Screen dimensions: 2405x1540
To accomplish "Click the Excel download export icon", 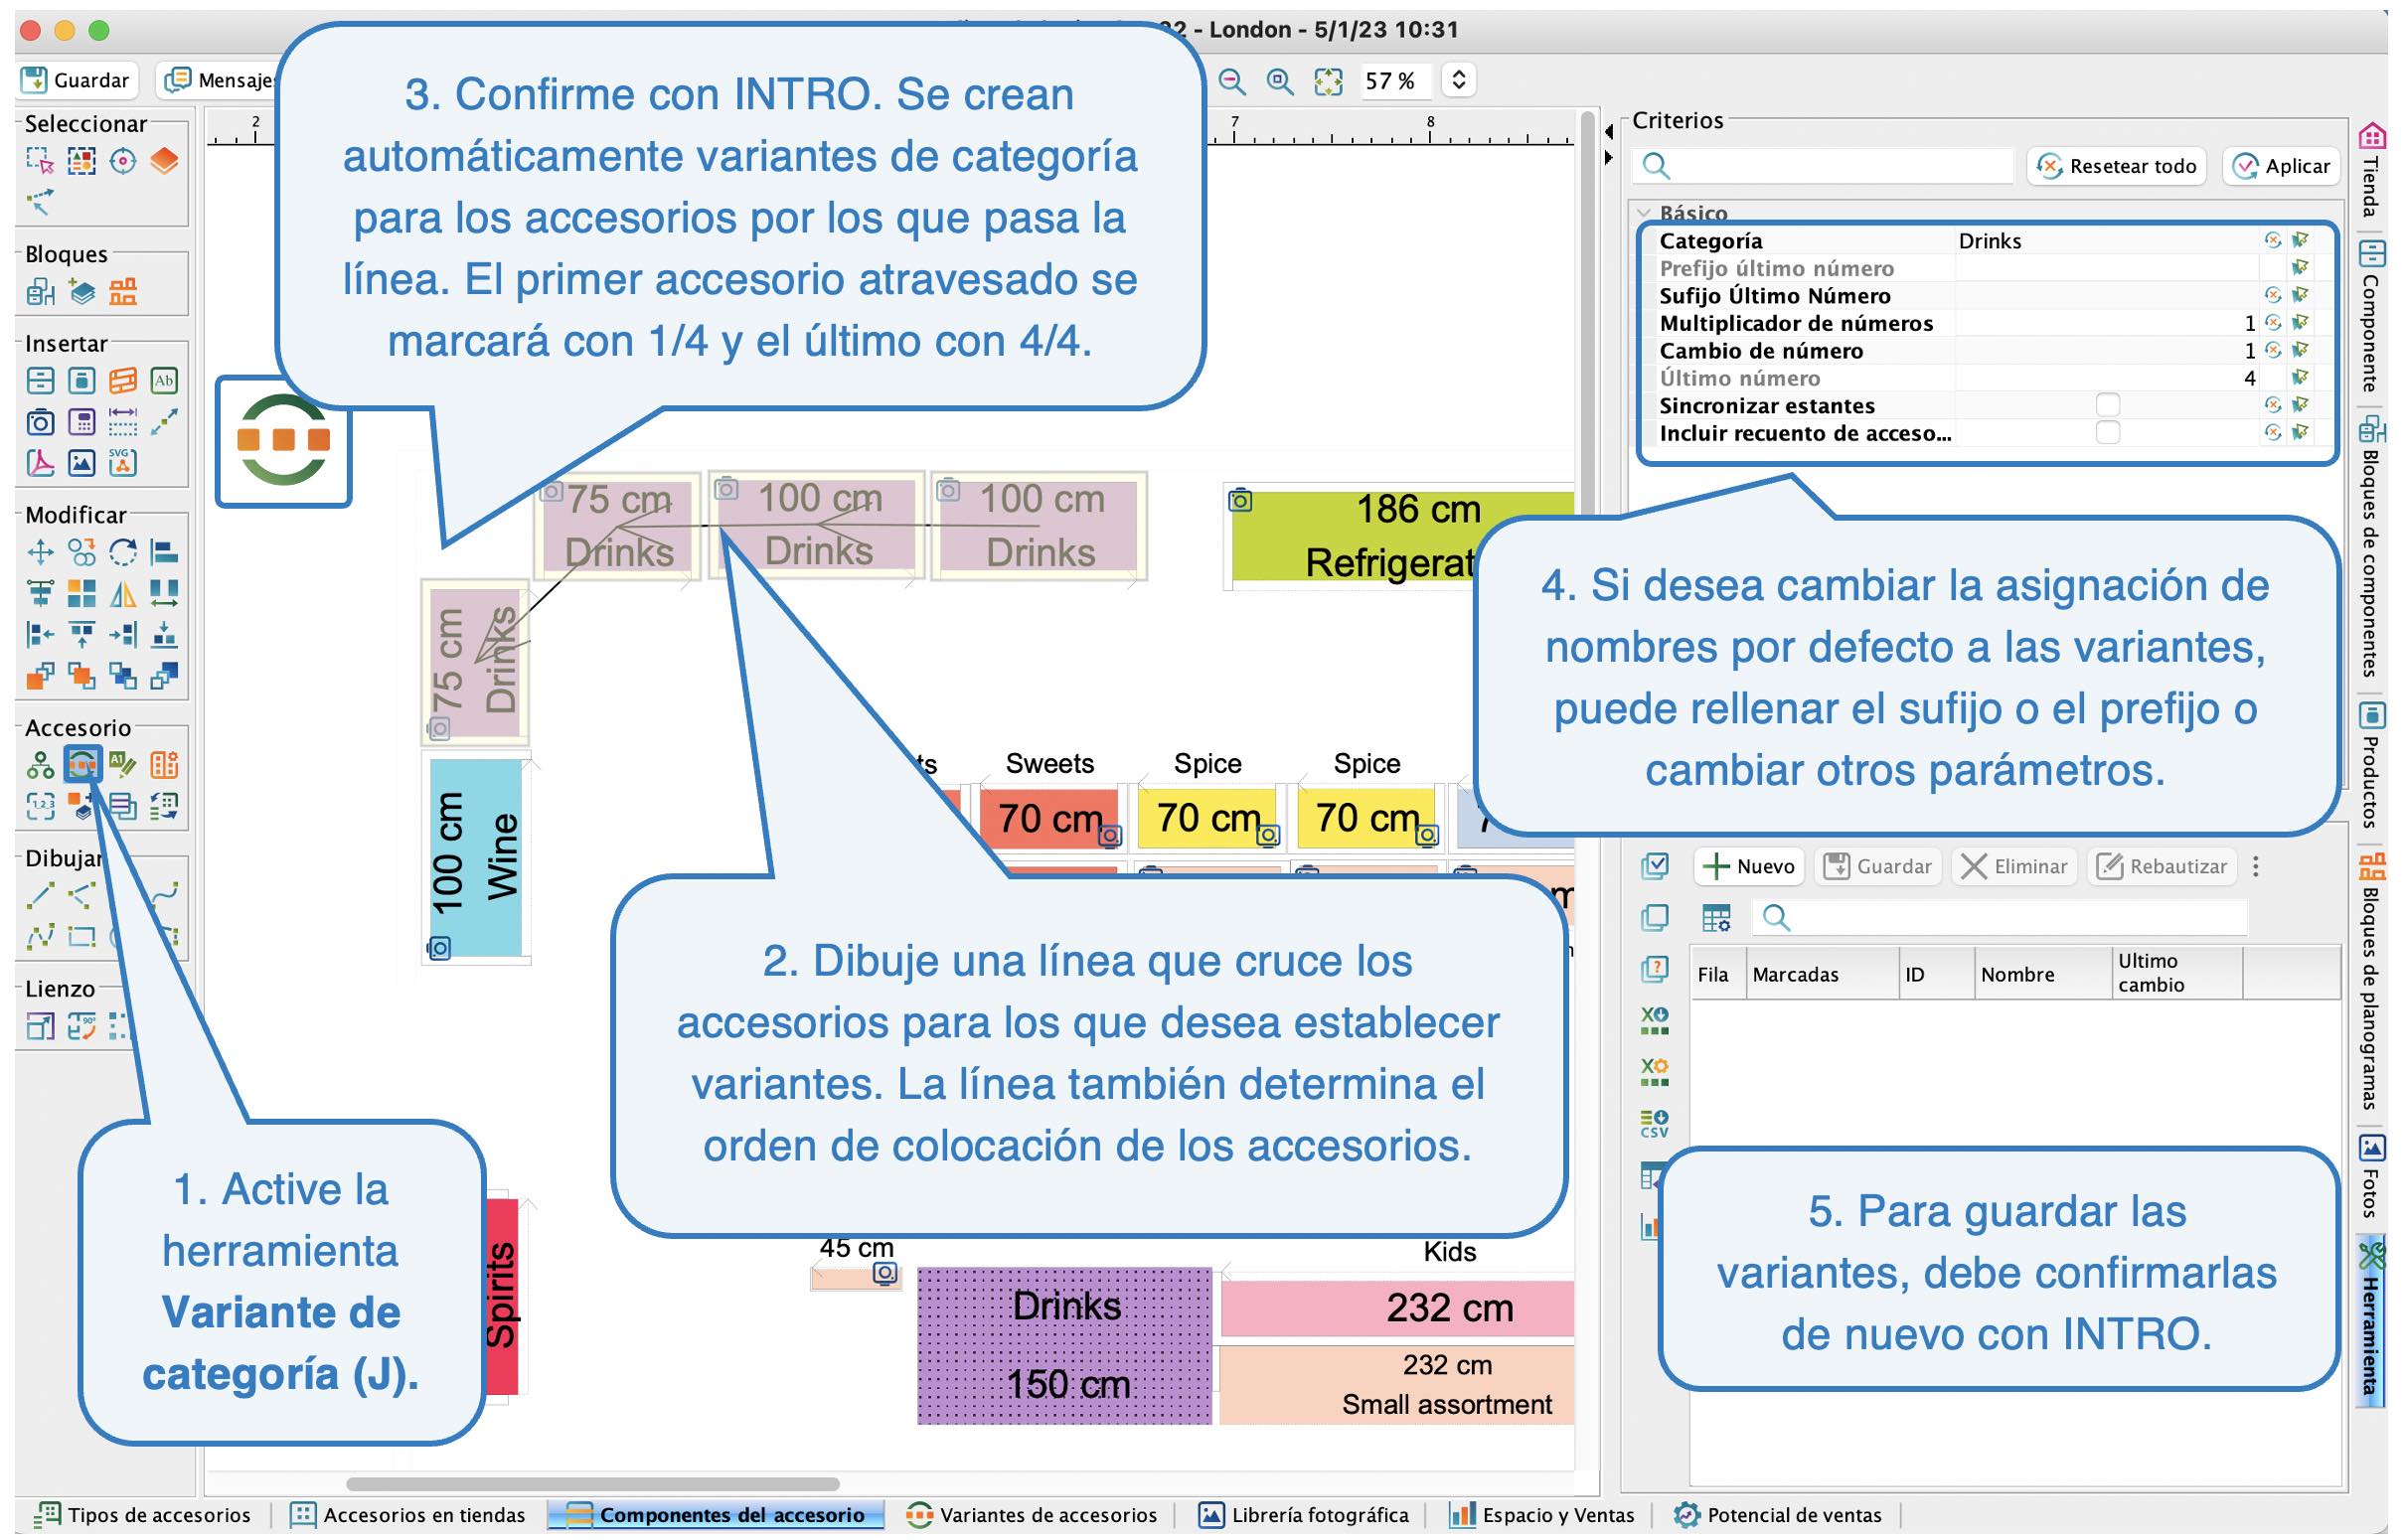I will coord(1654,1021).
